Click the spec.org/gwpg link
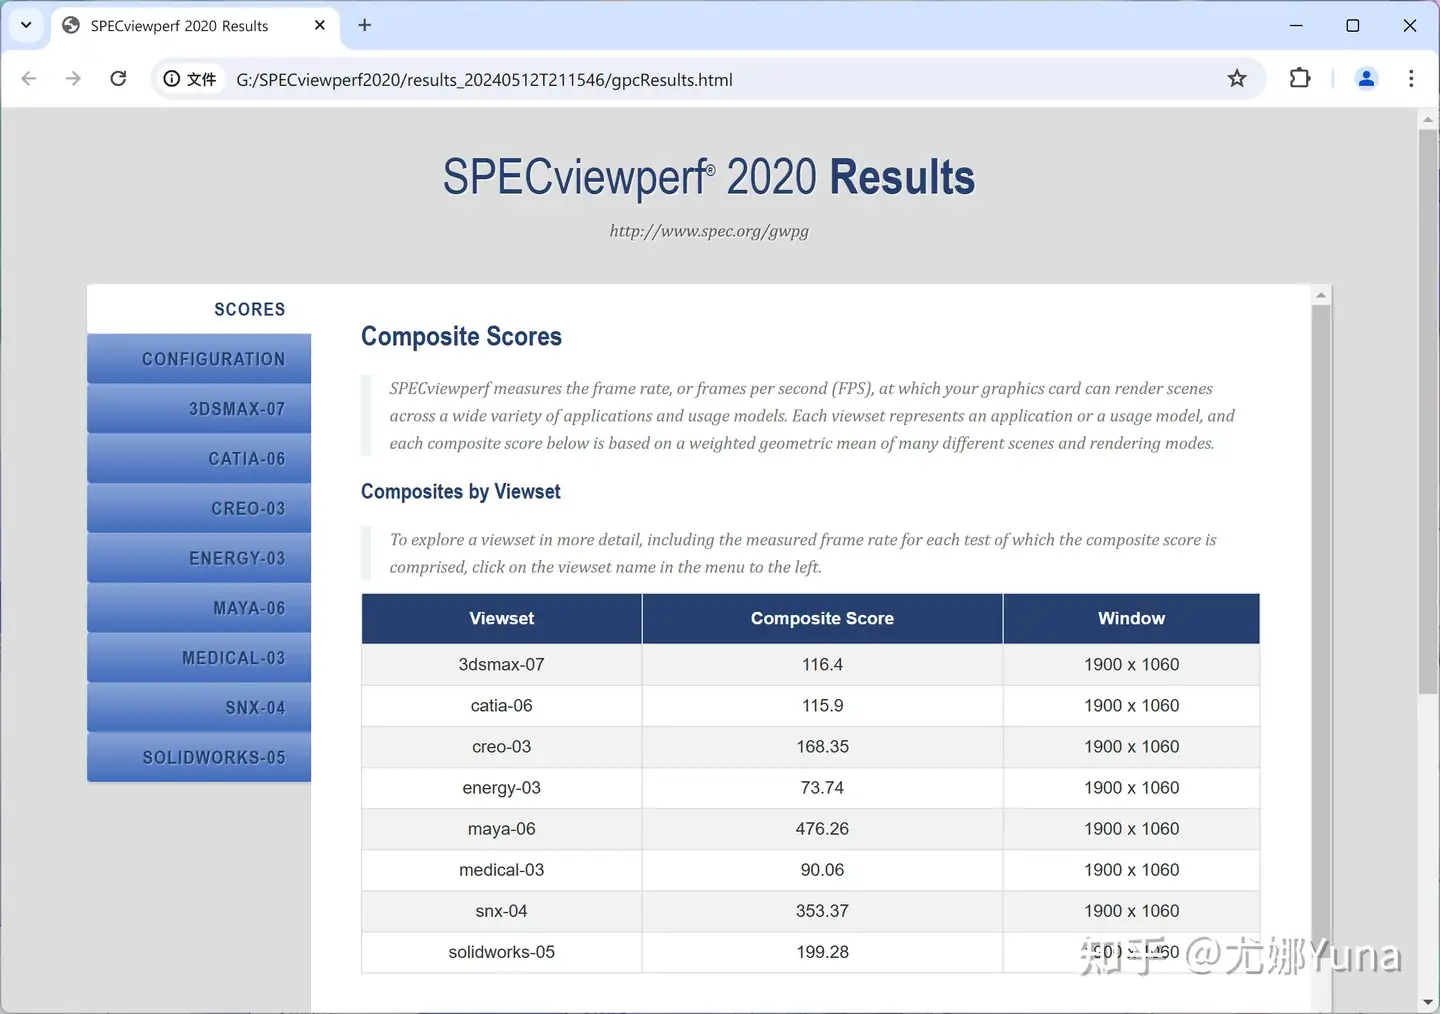The height and width of the screenshot is (1014, 1440). pyautogui.click(x=709, y=231)
